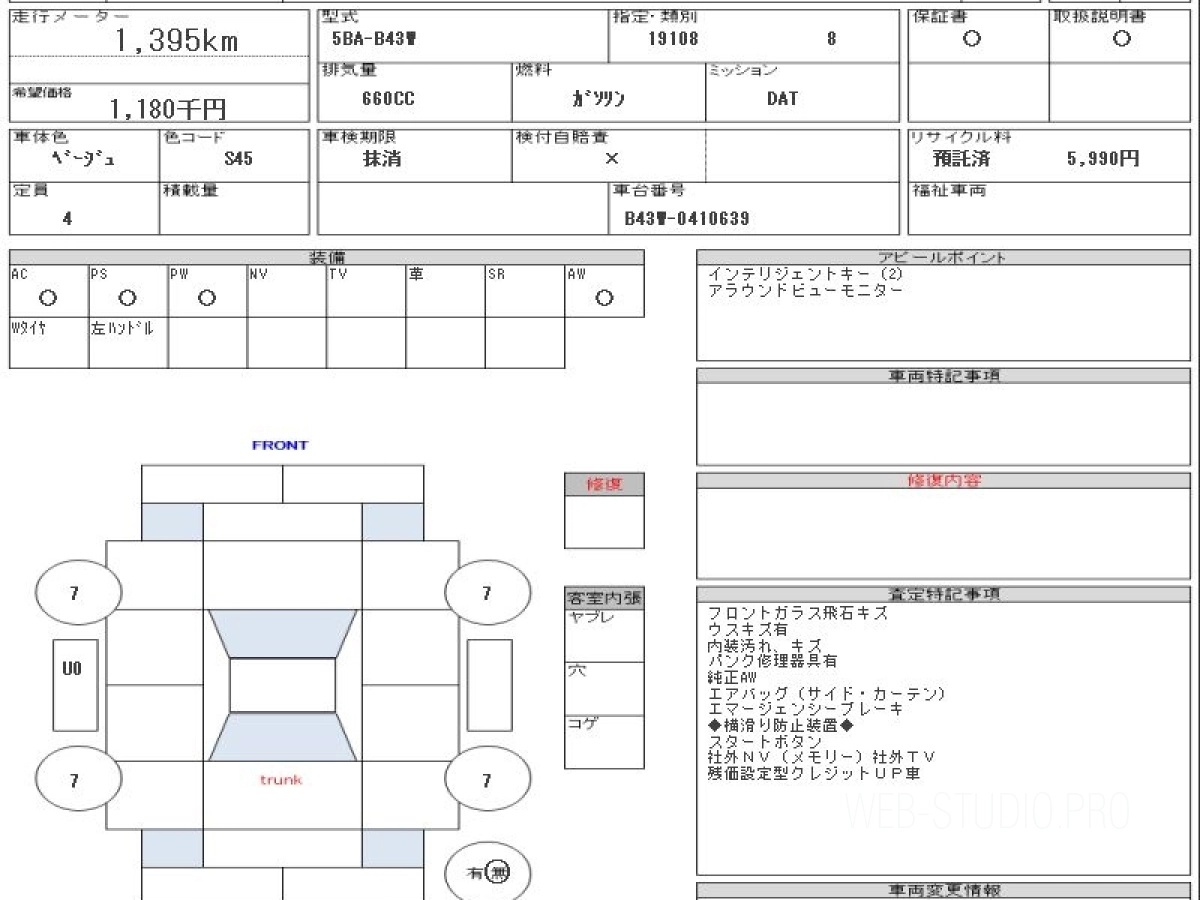The image size is (1200, 900).
Task: Select the PS equipment circle
Action: click(127, 298)
